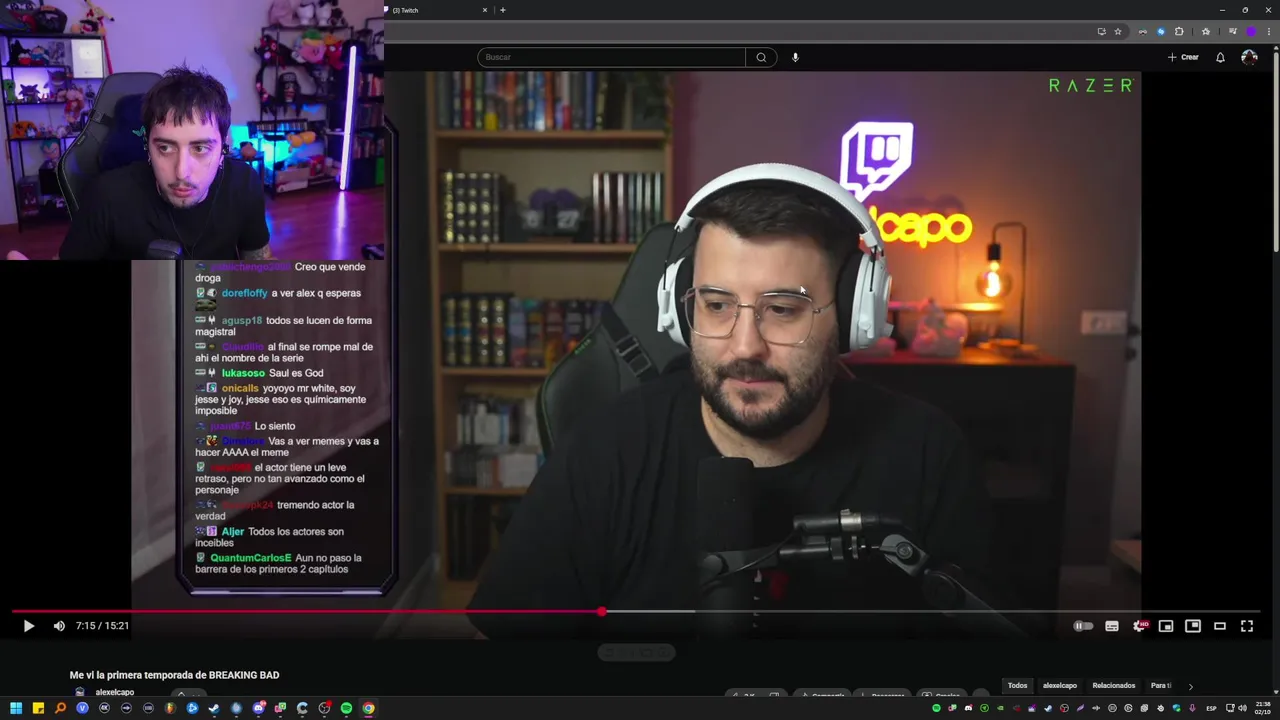Play the paused video
This screenshot has width=1280, height=720.
point(28,626)
